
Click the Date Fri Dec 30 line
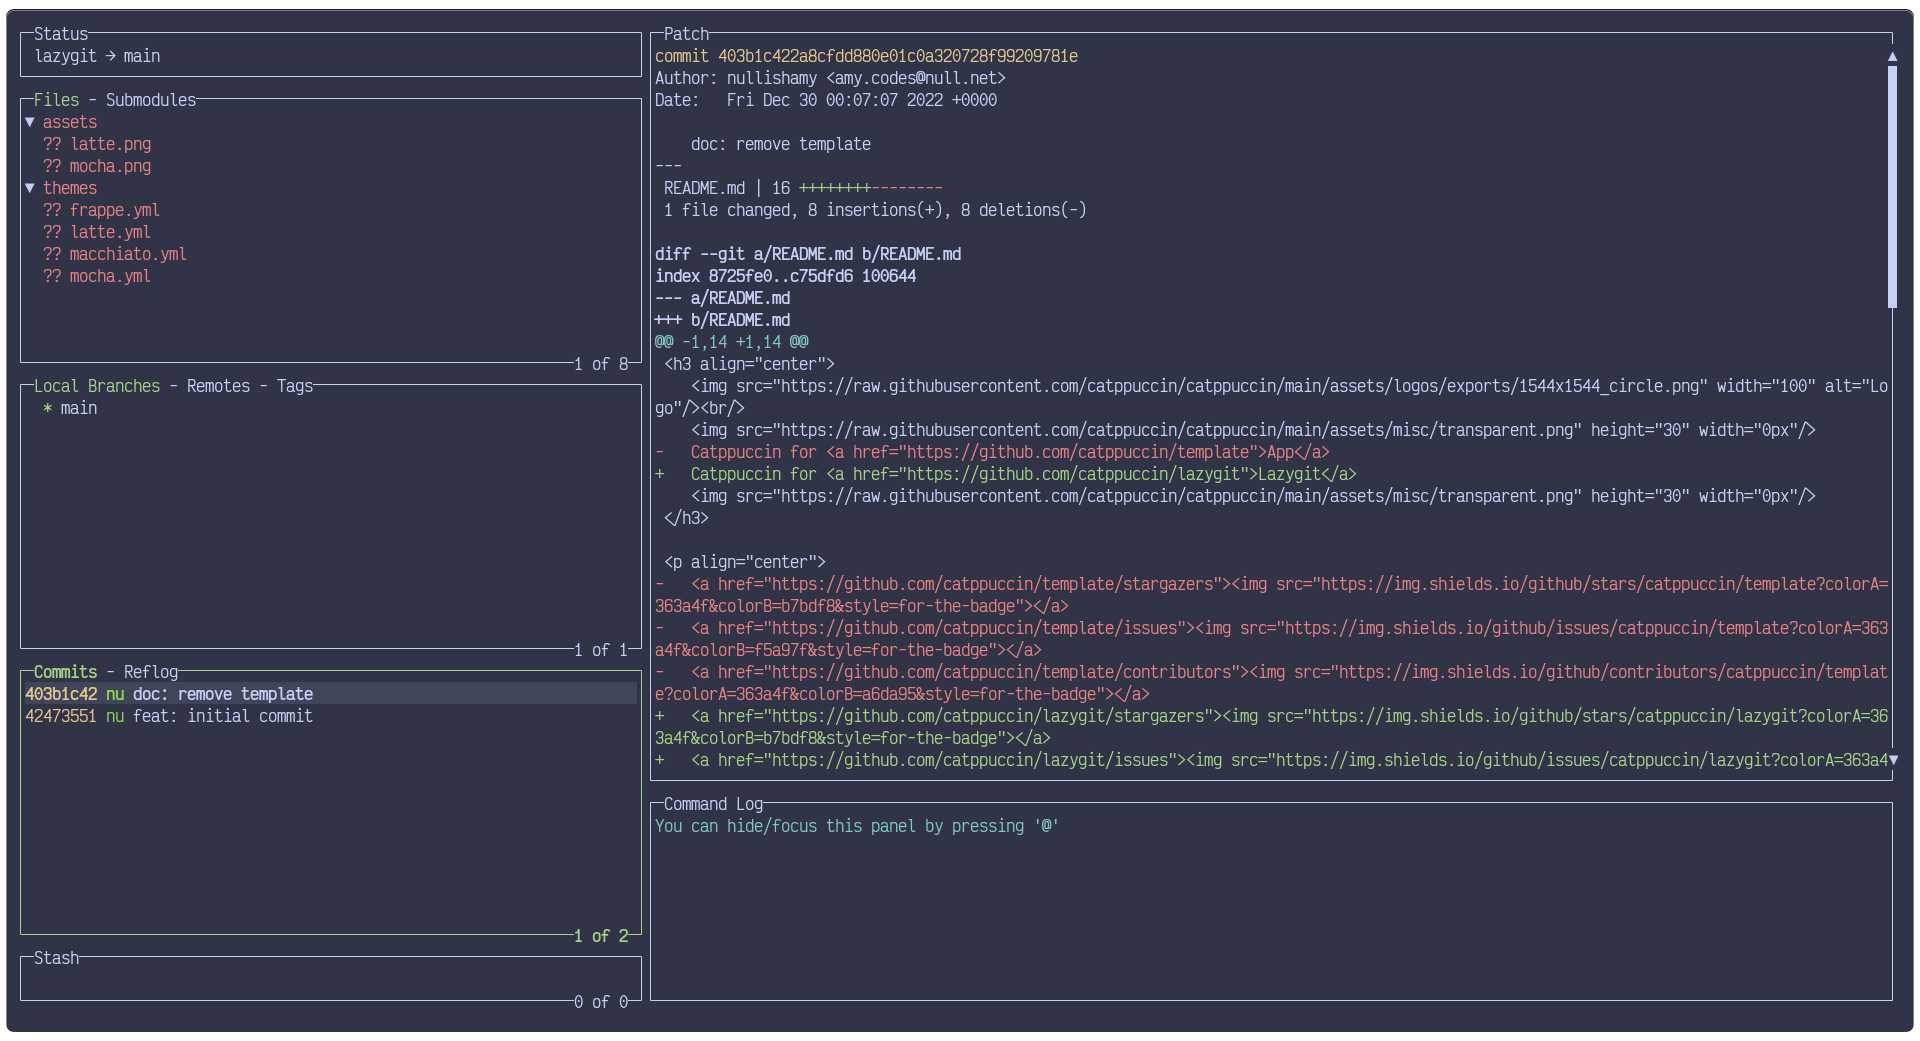pos(826,100)
